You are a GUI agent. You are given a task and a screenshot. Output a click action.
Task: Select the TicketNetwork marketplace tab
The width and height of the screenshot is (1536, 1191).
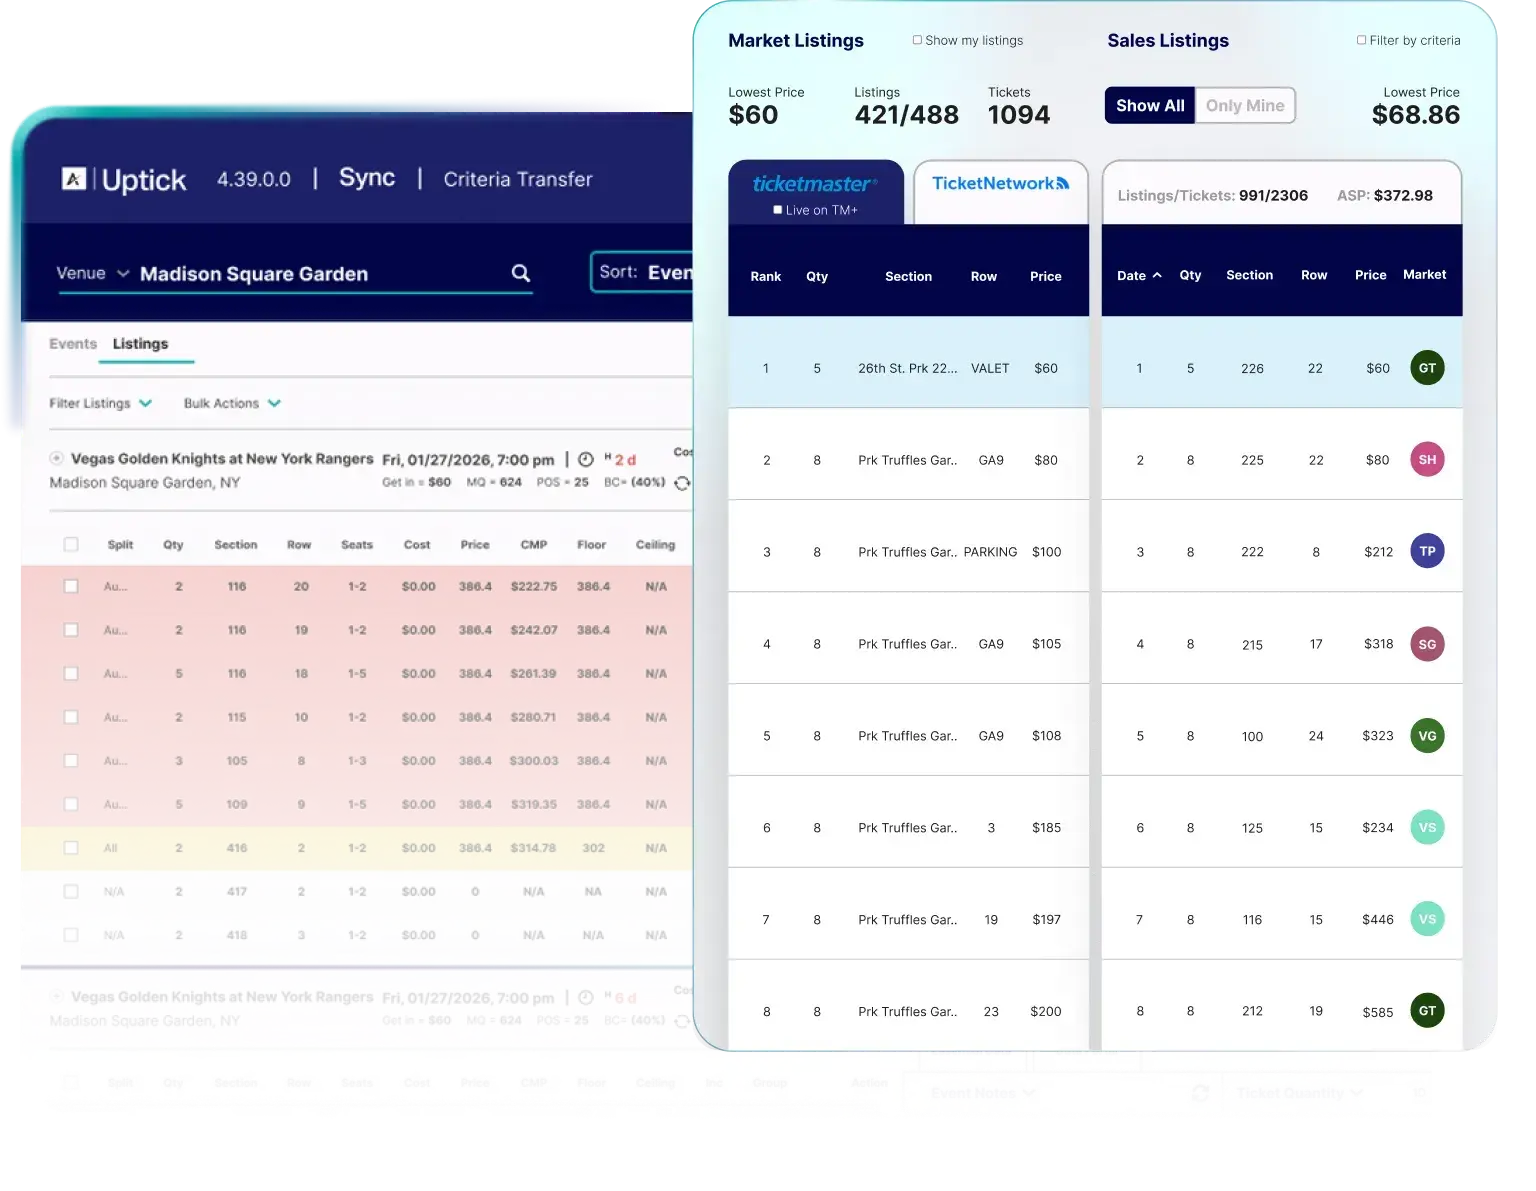point(1000,184)
